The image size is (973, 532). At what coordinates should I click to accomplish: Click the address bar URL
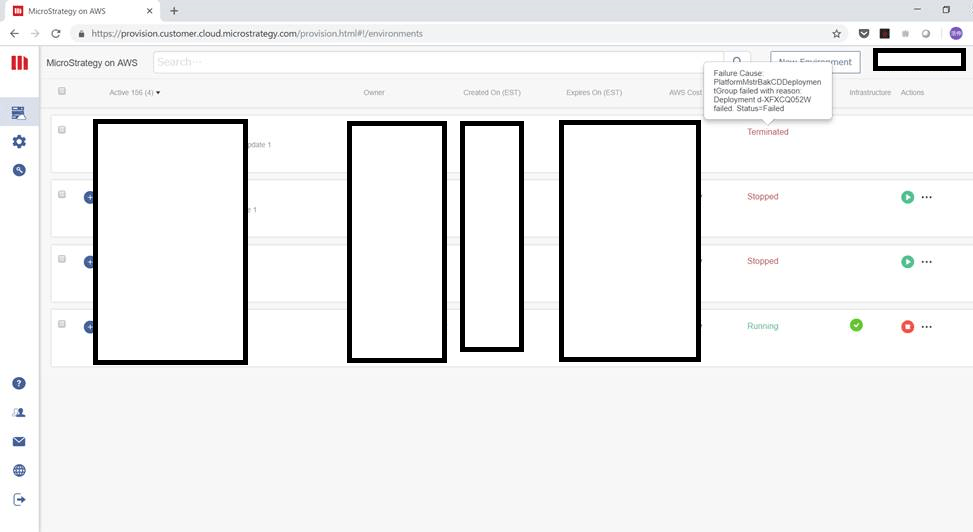[257, 34]
